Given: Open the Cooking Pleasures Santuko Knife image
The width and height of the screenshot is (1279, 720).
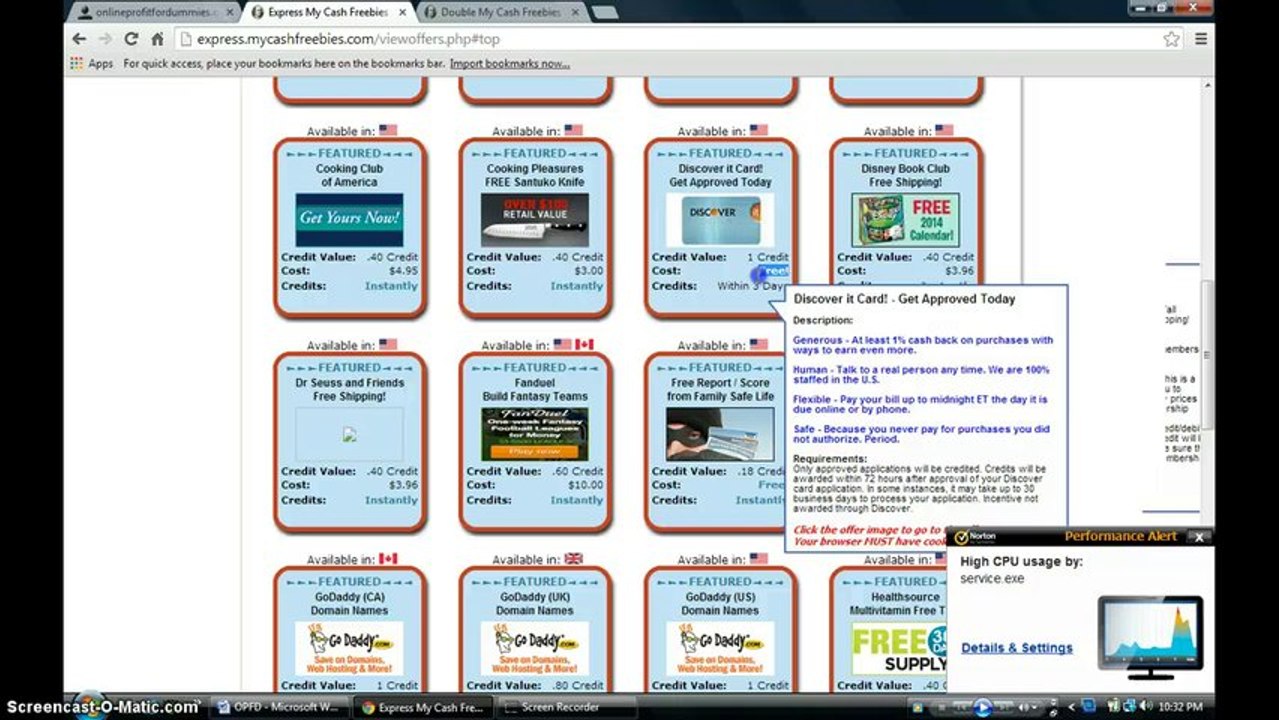Looking at the screenshot, I should point(534,219).
